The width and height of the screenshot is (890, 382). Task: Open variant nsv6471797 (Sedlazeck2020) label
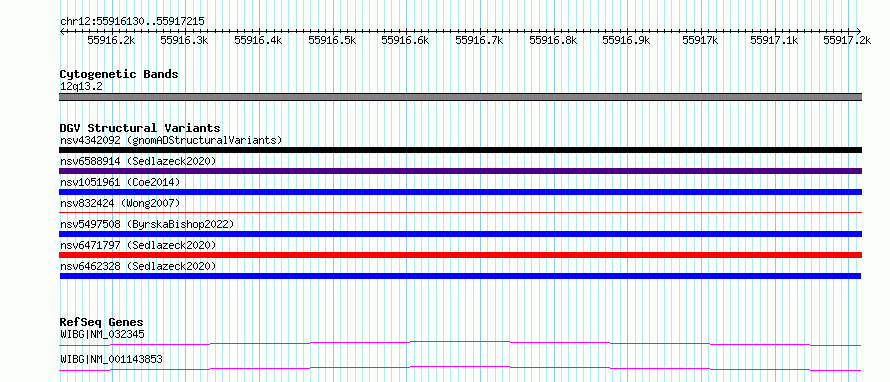[138, 245]
